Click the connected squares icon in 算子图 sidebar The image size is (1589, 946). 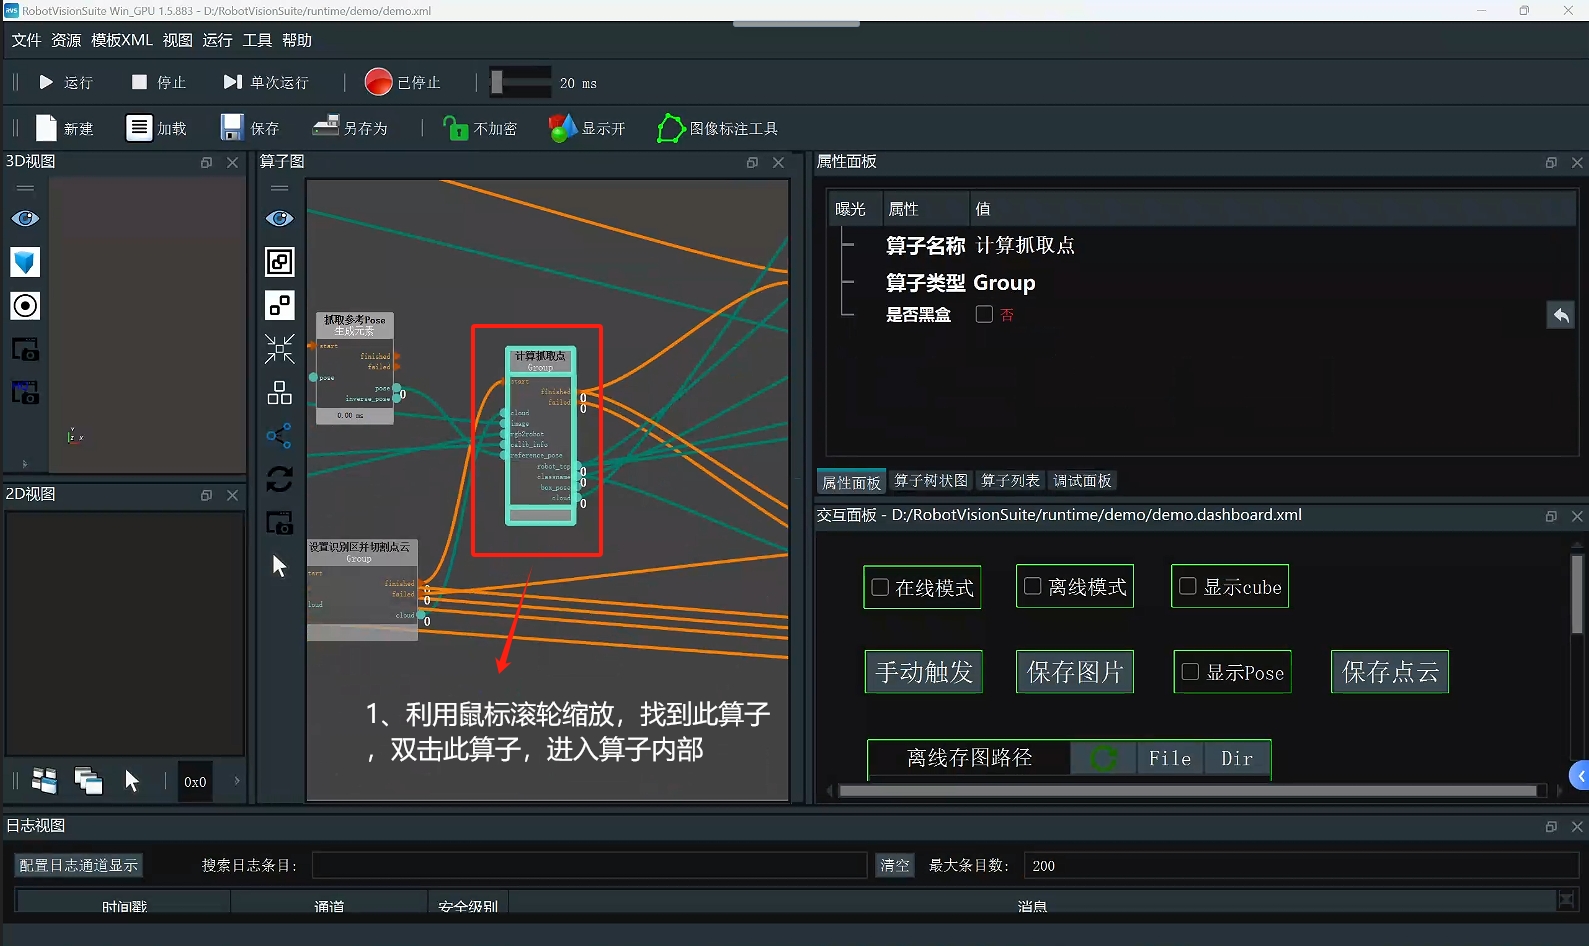click(279, 305)
